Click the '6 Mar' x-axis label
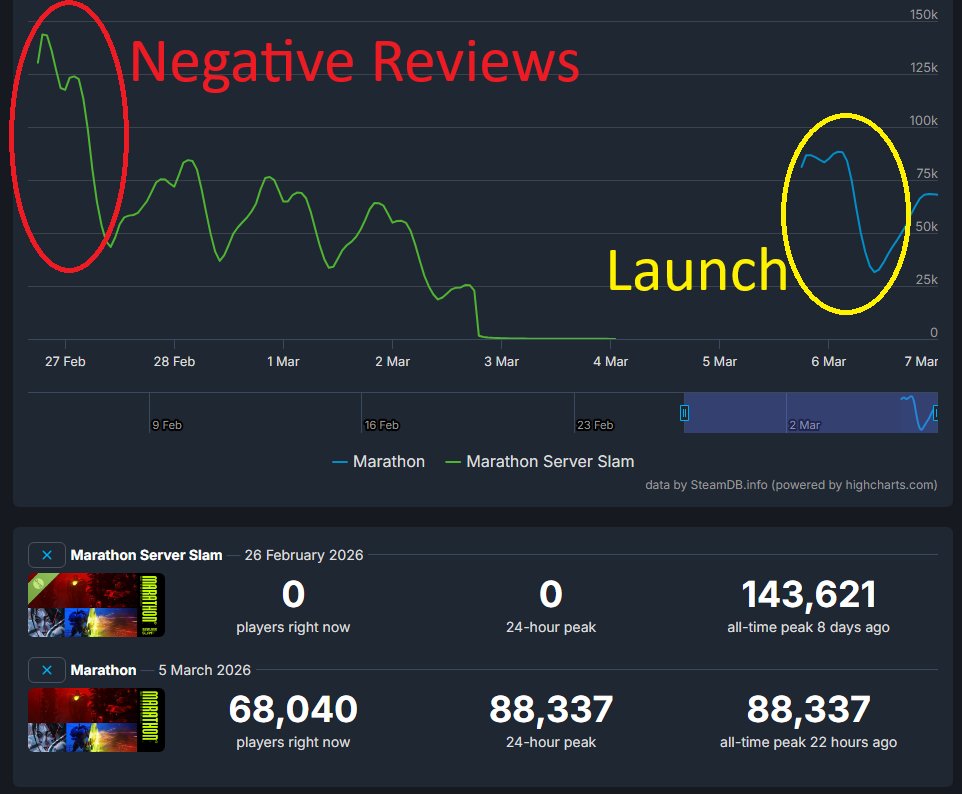 coord(828,361)
